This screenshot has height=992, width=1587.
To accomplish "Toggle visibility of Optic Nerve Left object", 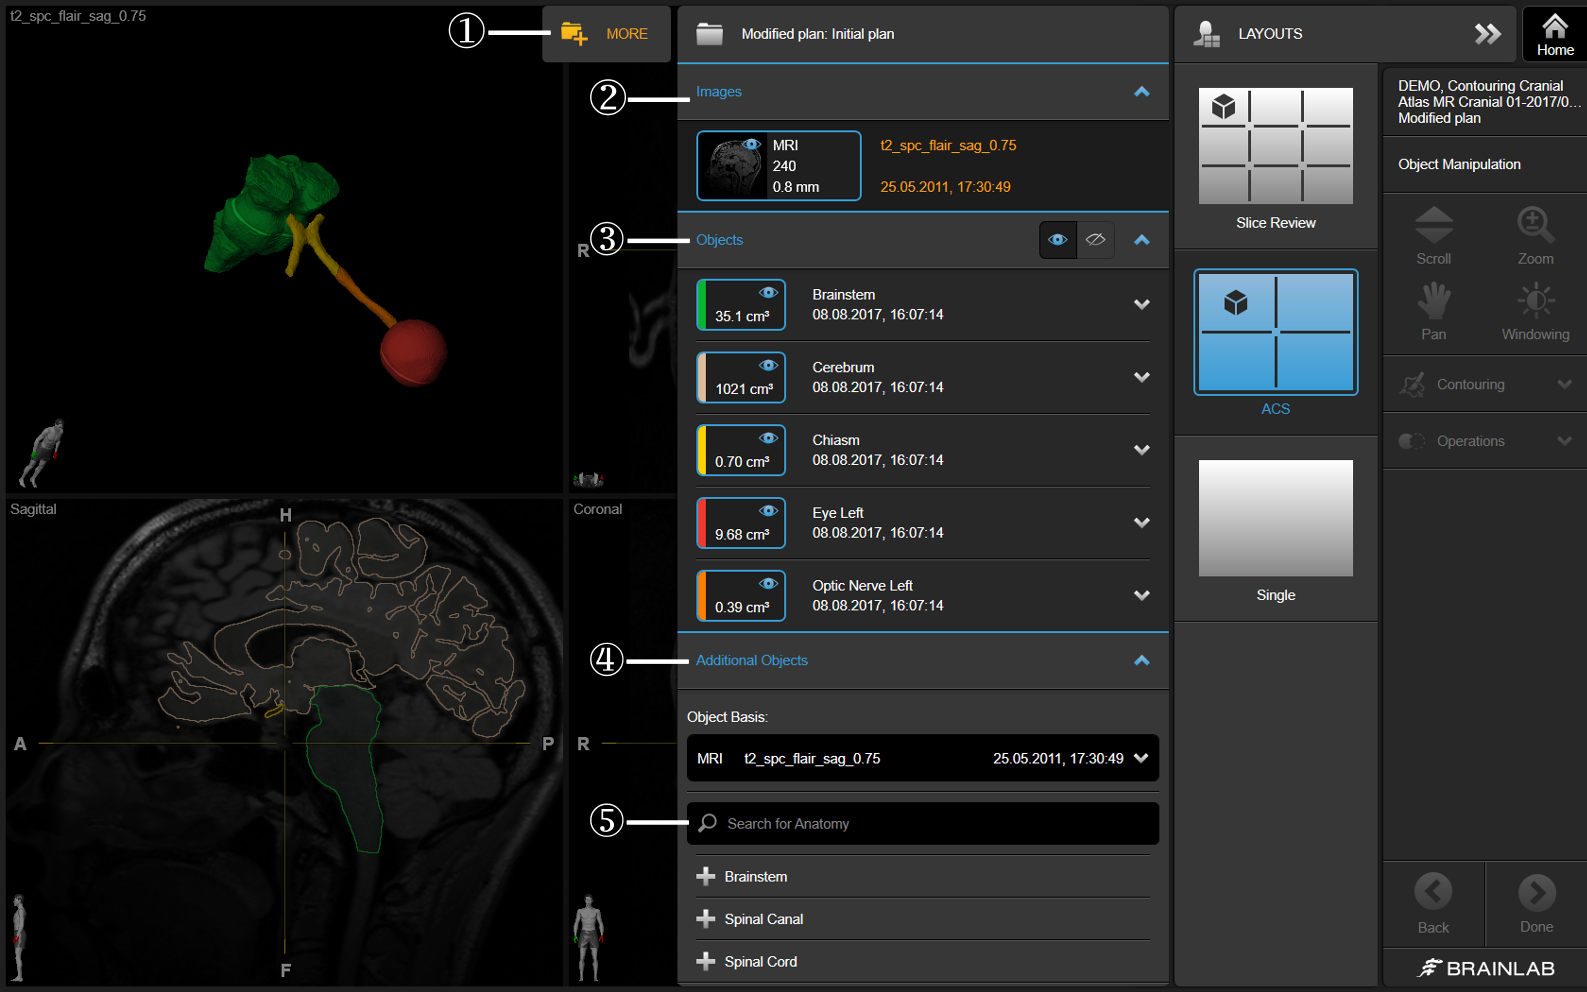I will pyautogui.click(x=768, y=584).
